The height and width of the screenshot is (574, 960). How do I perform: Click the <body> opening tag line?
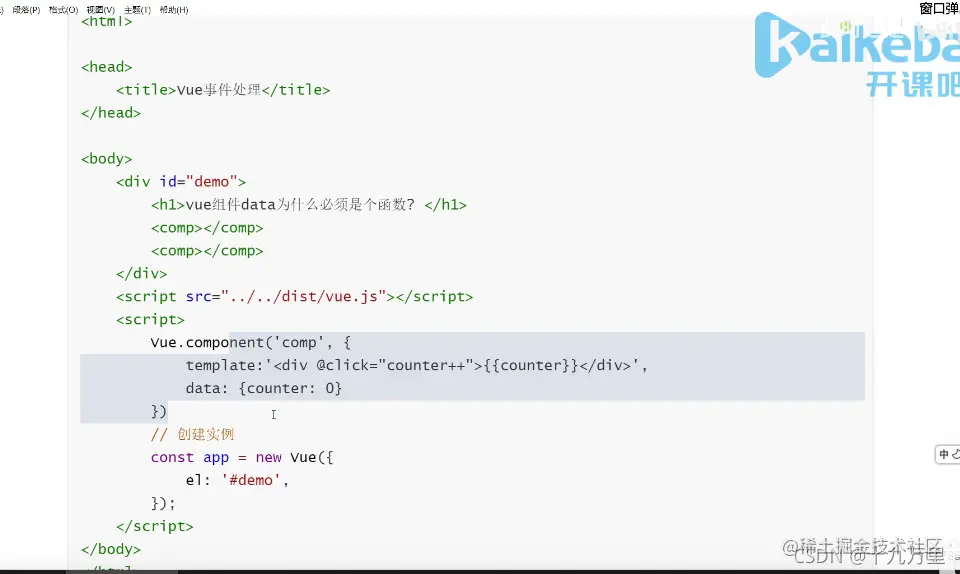[x=107, y=158]
